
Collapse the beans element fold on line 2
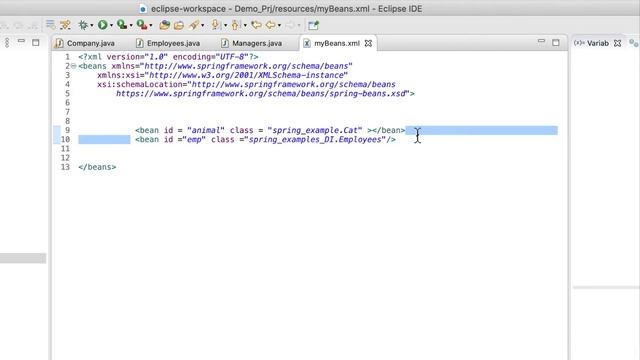coord(73,66)
